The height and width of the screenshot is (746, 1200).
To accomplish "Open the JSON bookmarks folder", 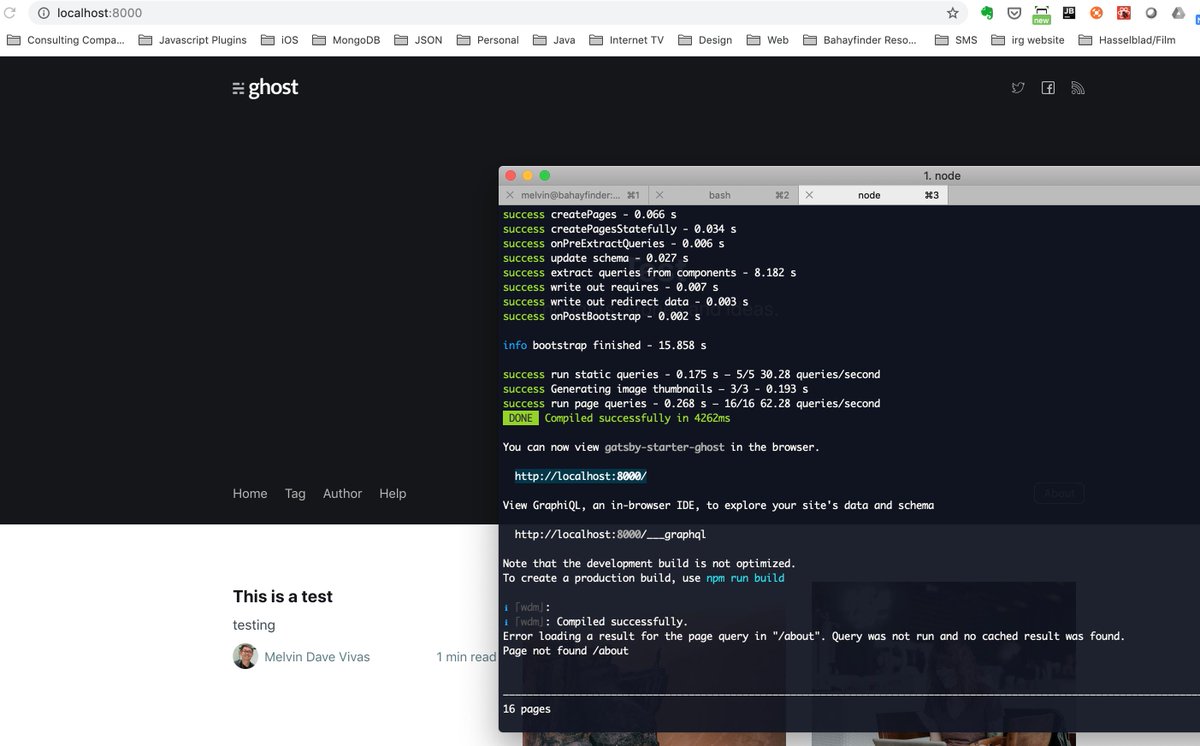I will click(418, 40).
